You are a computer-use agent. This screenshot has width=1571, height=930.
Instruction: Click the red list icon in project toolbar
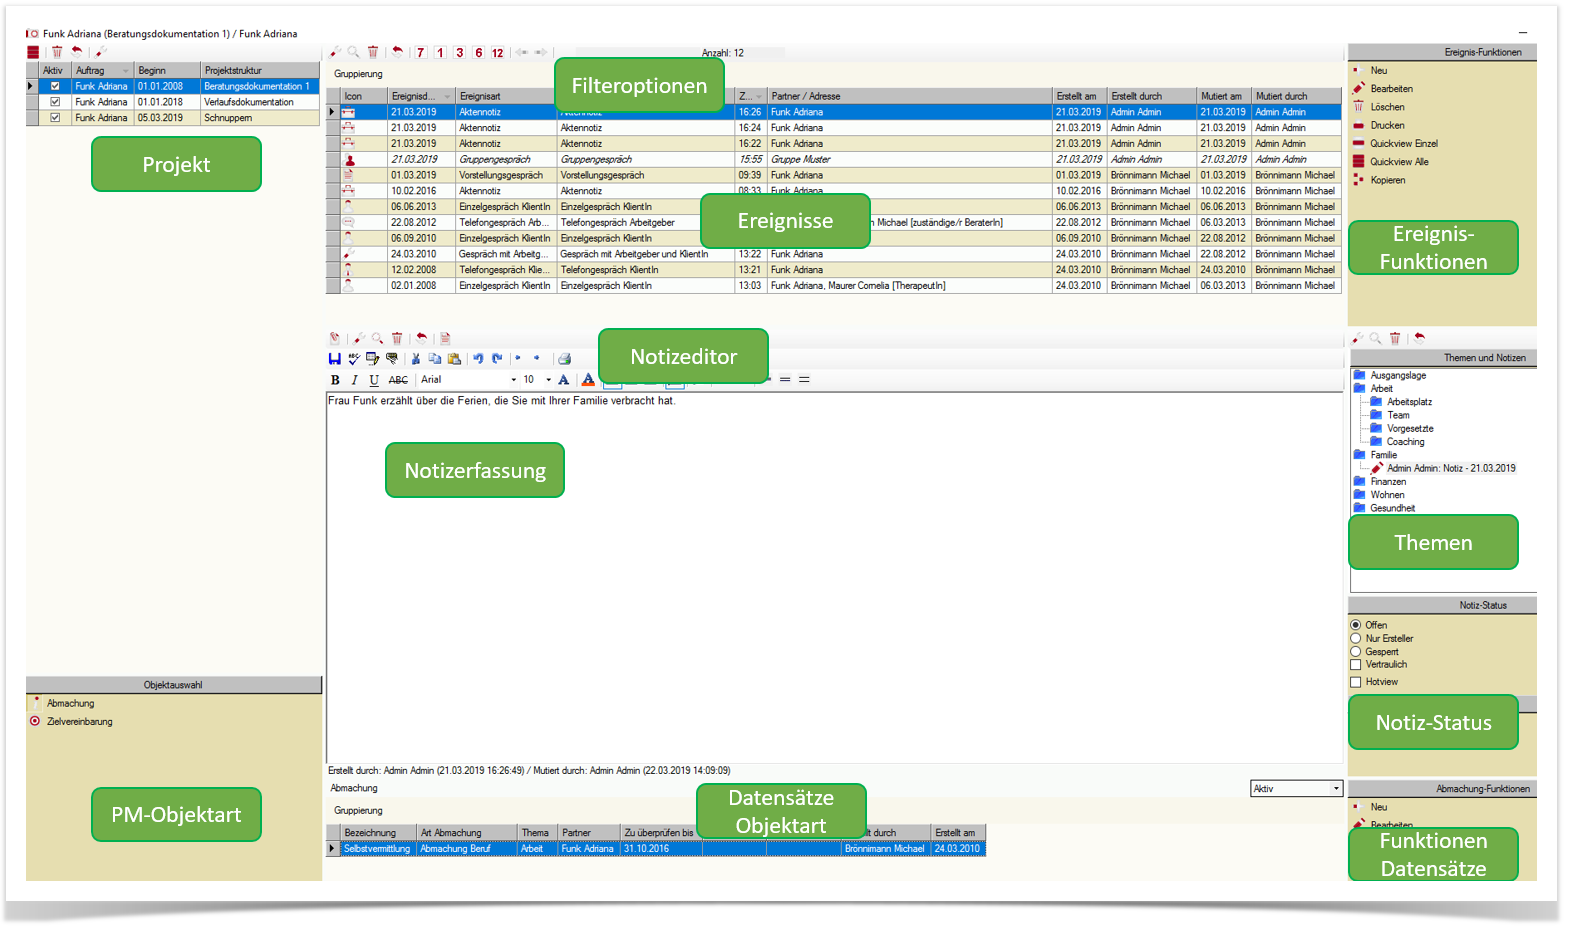coord(33,52)
